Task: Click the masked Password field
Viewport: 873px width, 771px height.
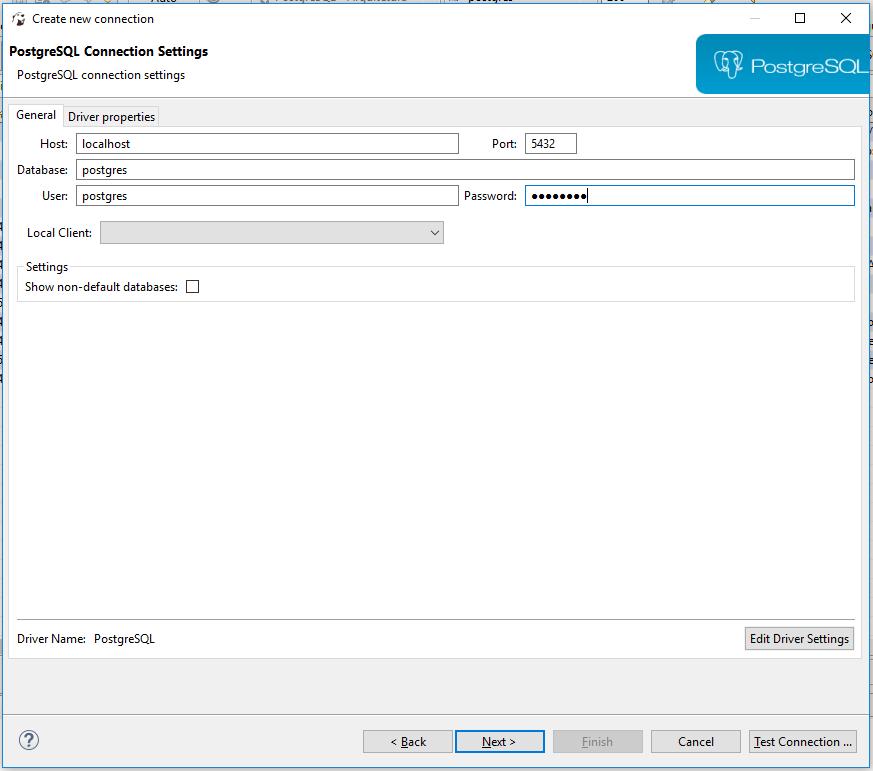Action: 690,195
